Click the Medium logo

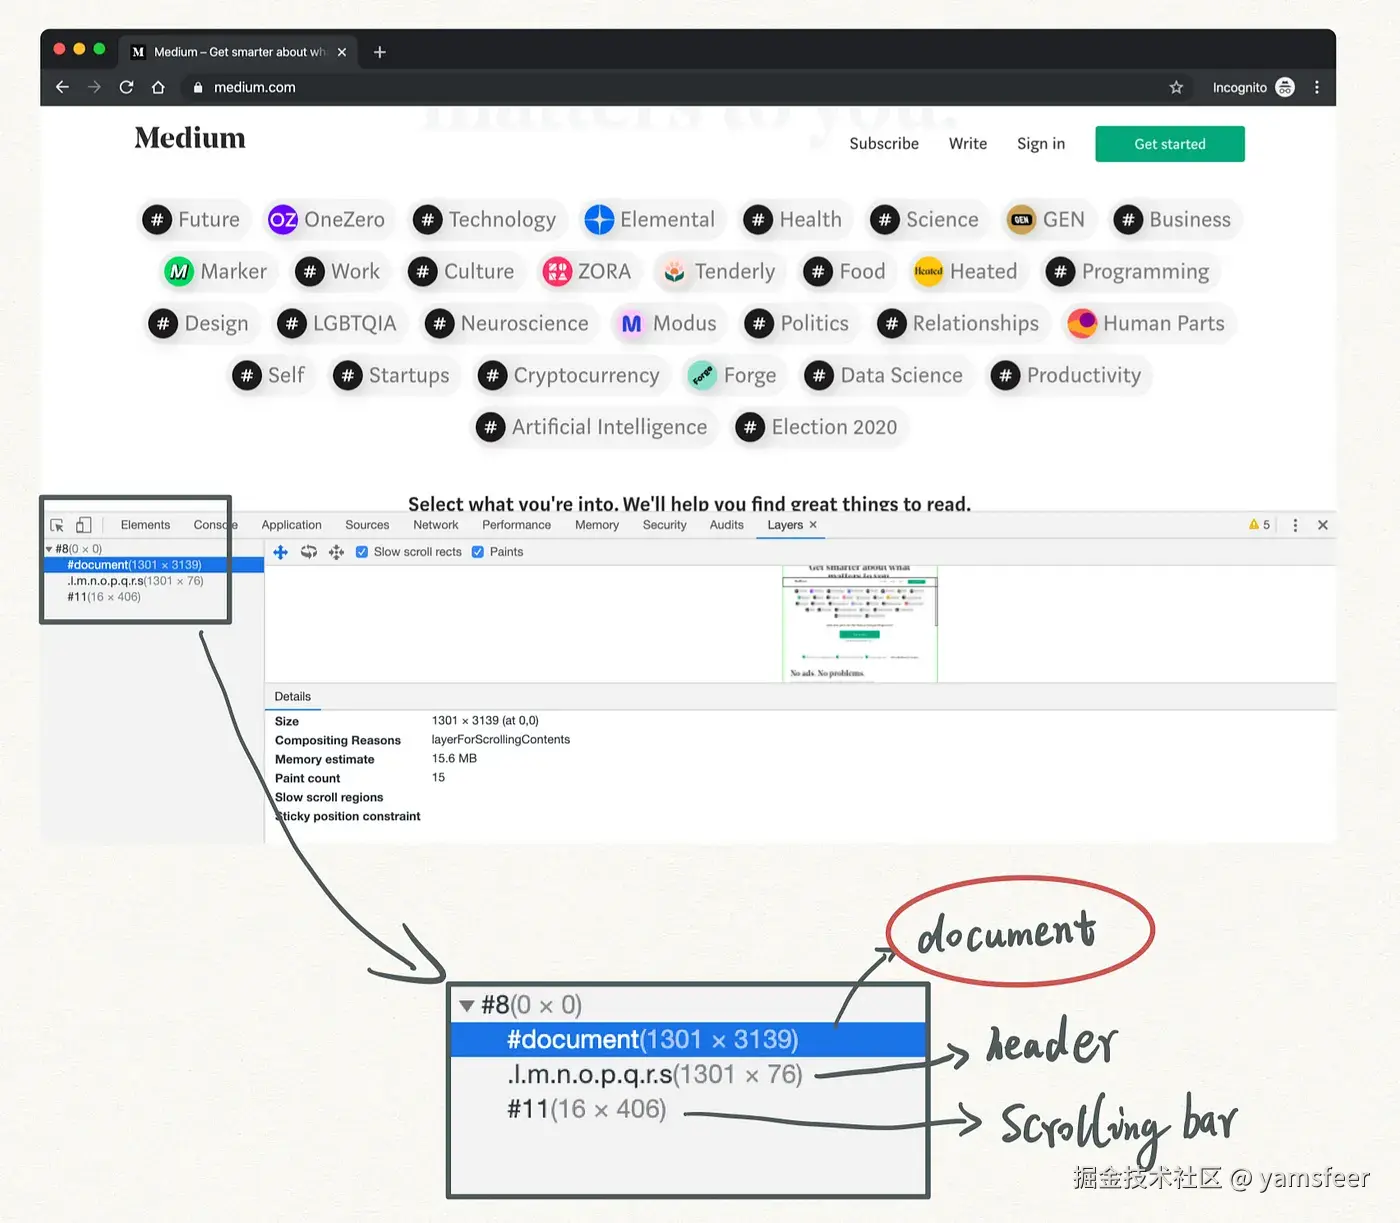(190, 138)
